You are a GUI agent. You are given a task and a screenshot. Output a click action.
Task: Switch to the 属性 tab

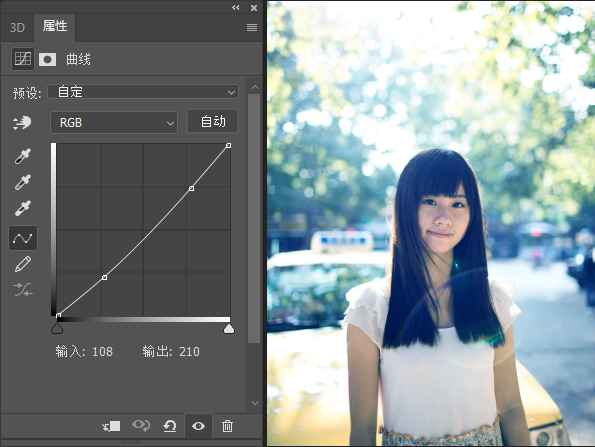[x=55, y=26]
